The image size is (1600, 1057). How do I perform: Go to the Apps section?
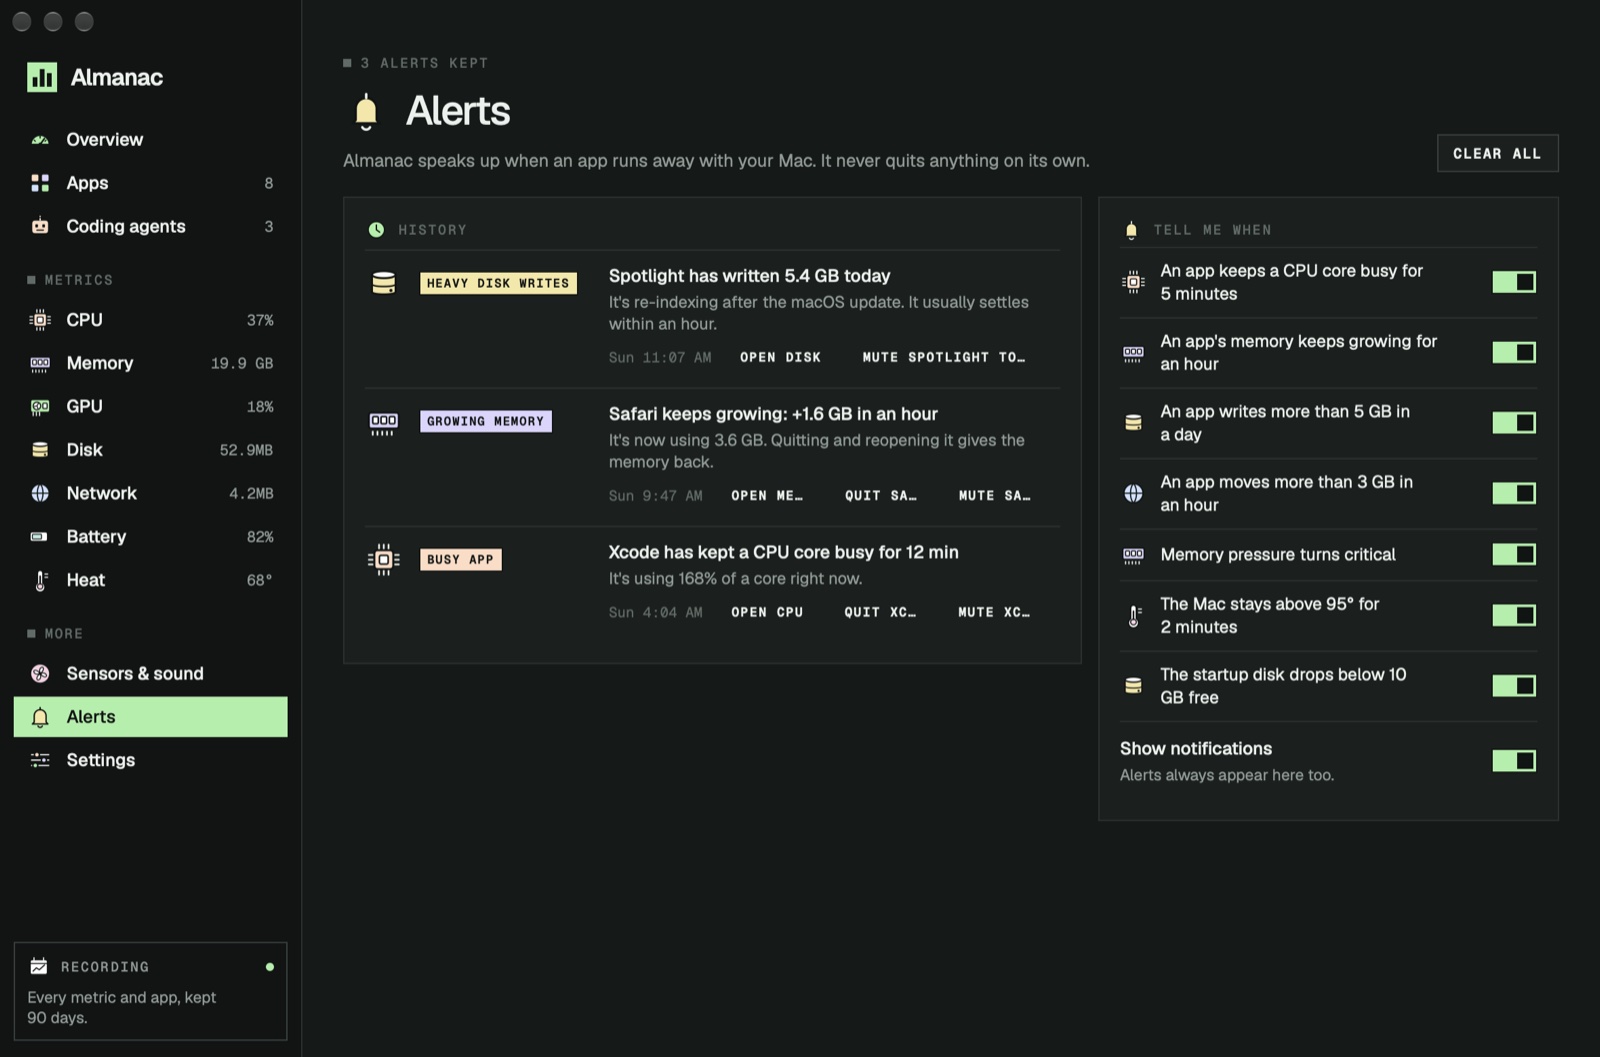tap(150, 183)
